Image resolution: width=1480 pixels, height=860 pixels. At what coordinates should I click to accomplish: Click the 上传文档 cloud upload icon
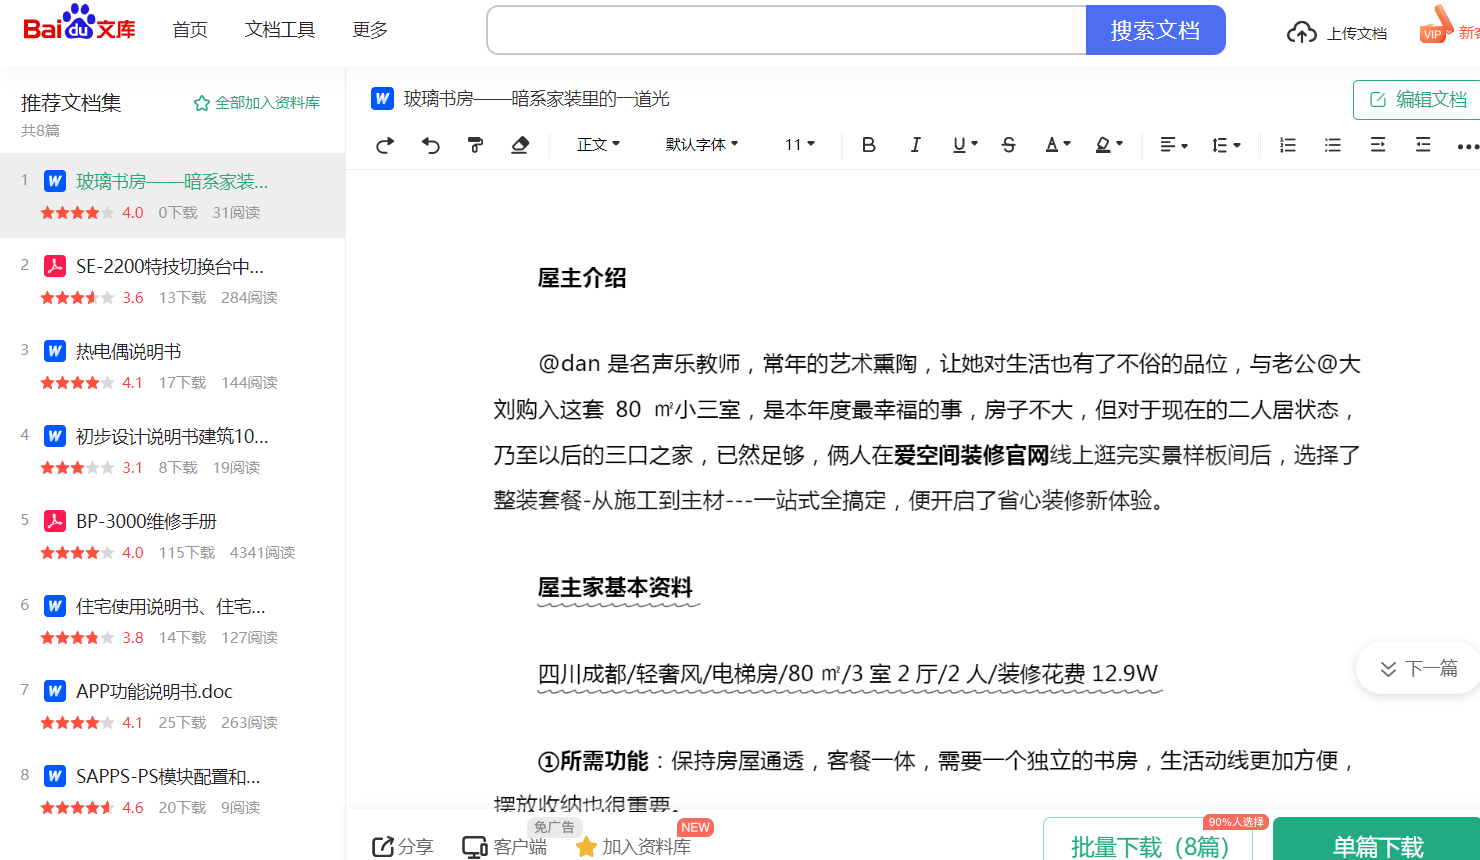click(x=1302, y=31)
